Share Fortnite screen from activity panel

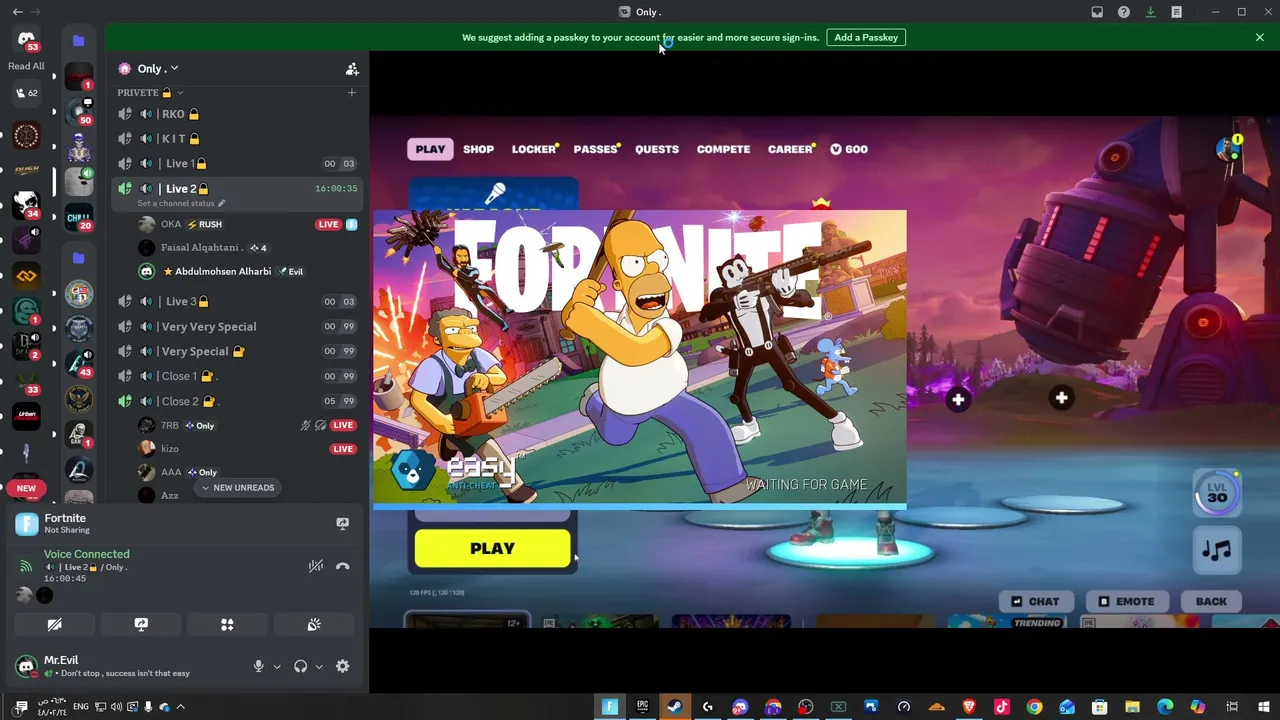click(x=342, y=524)
